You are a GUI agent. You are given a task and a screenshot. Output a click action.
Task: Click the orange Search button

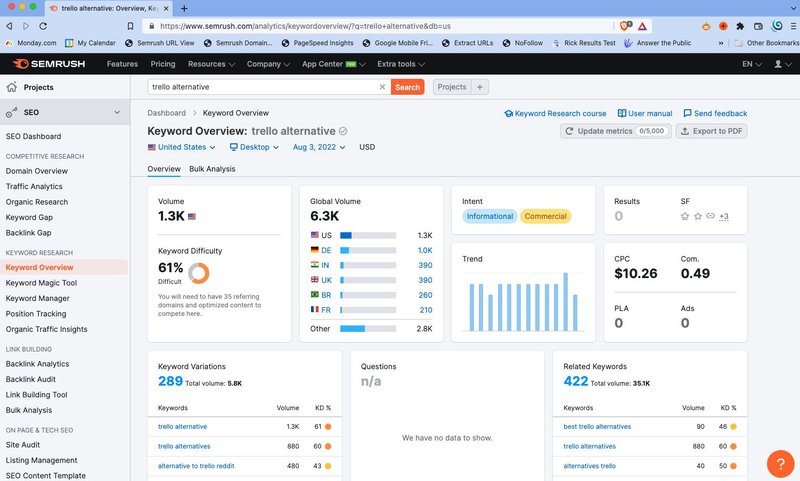[x=408, y=87]
